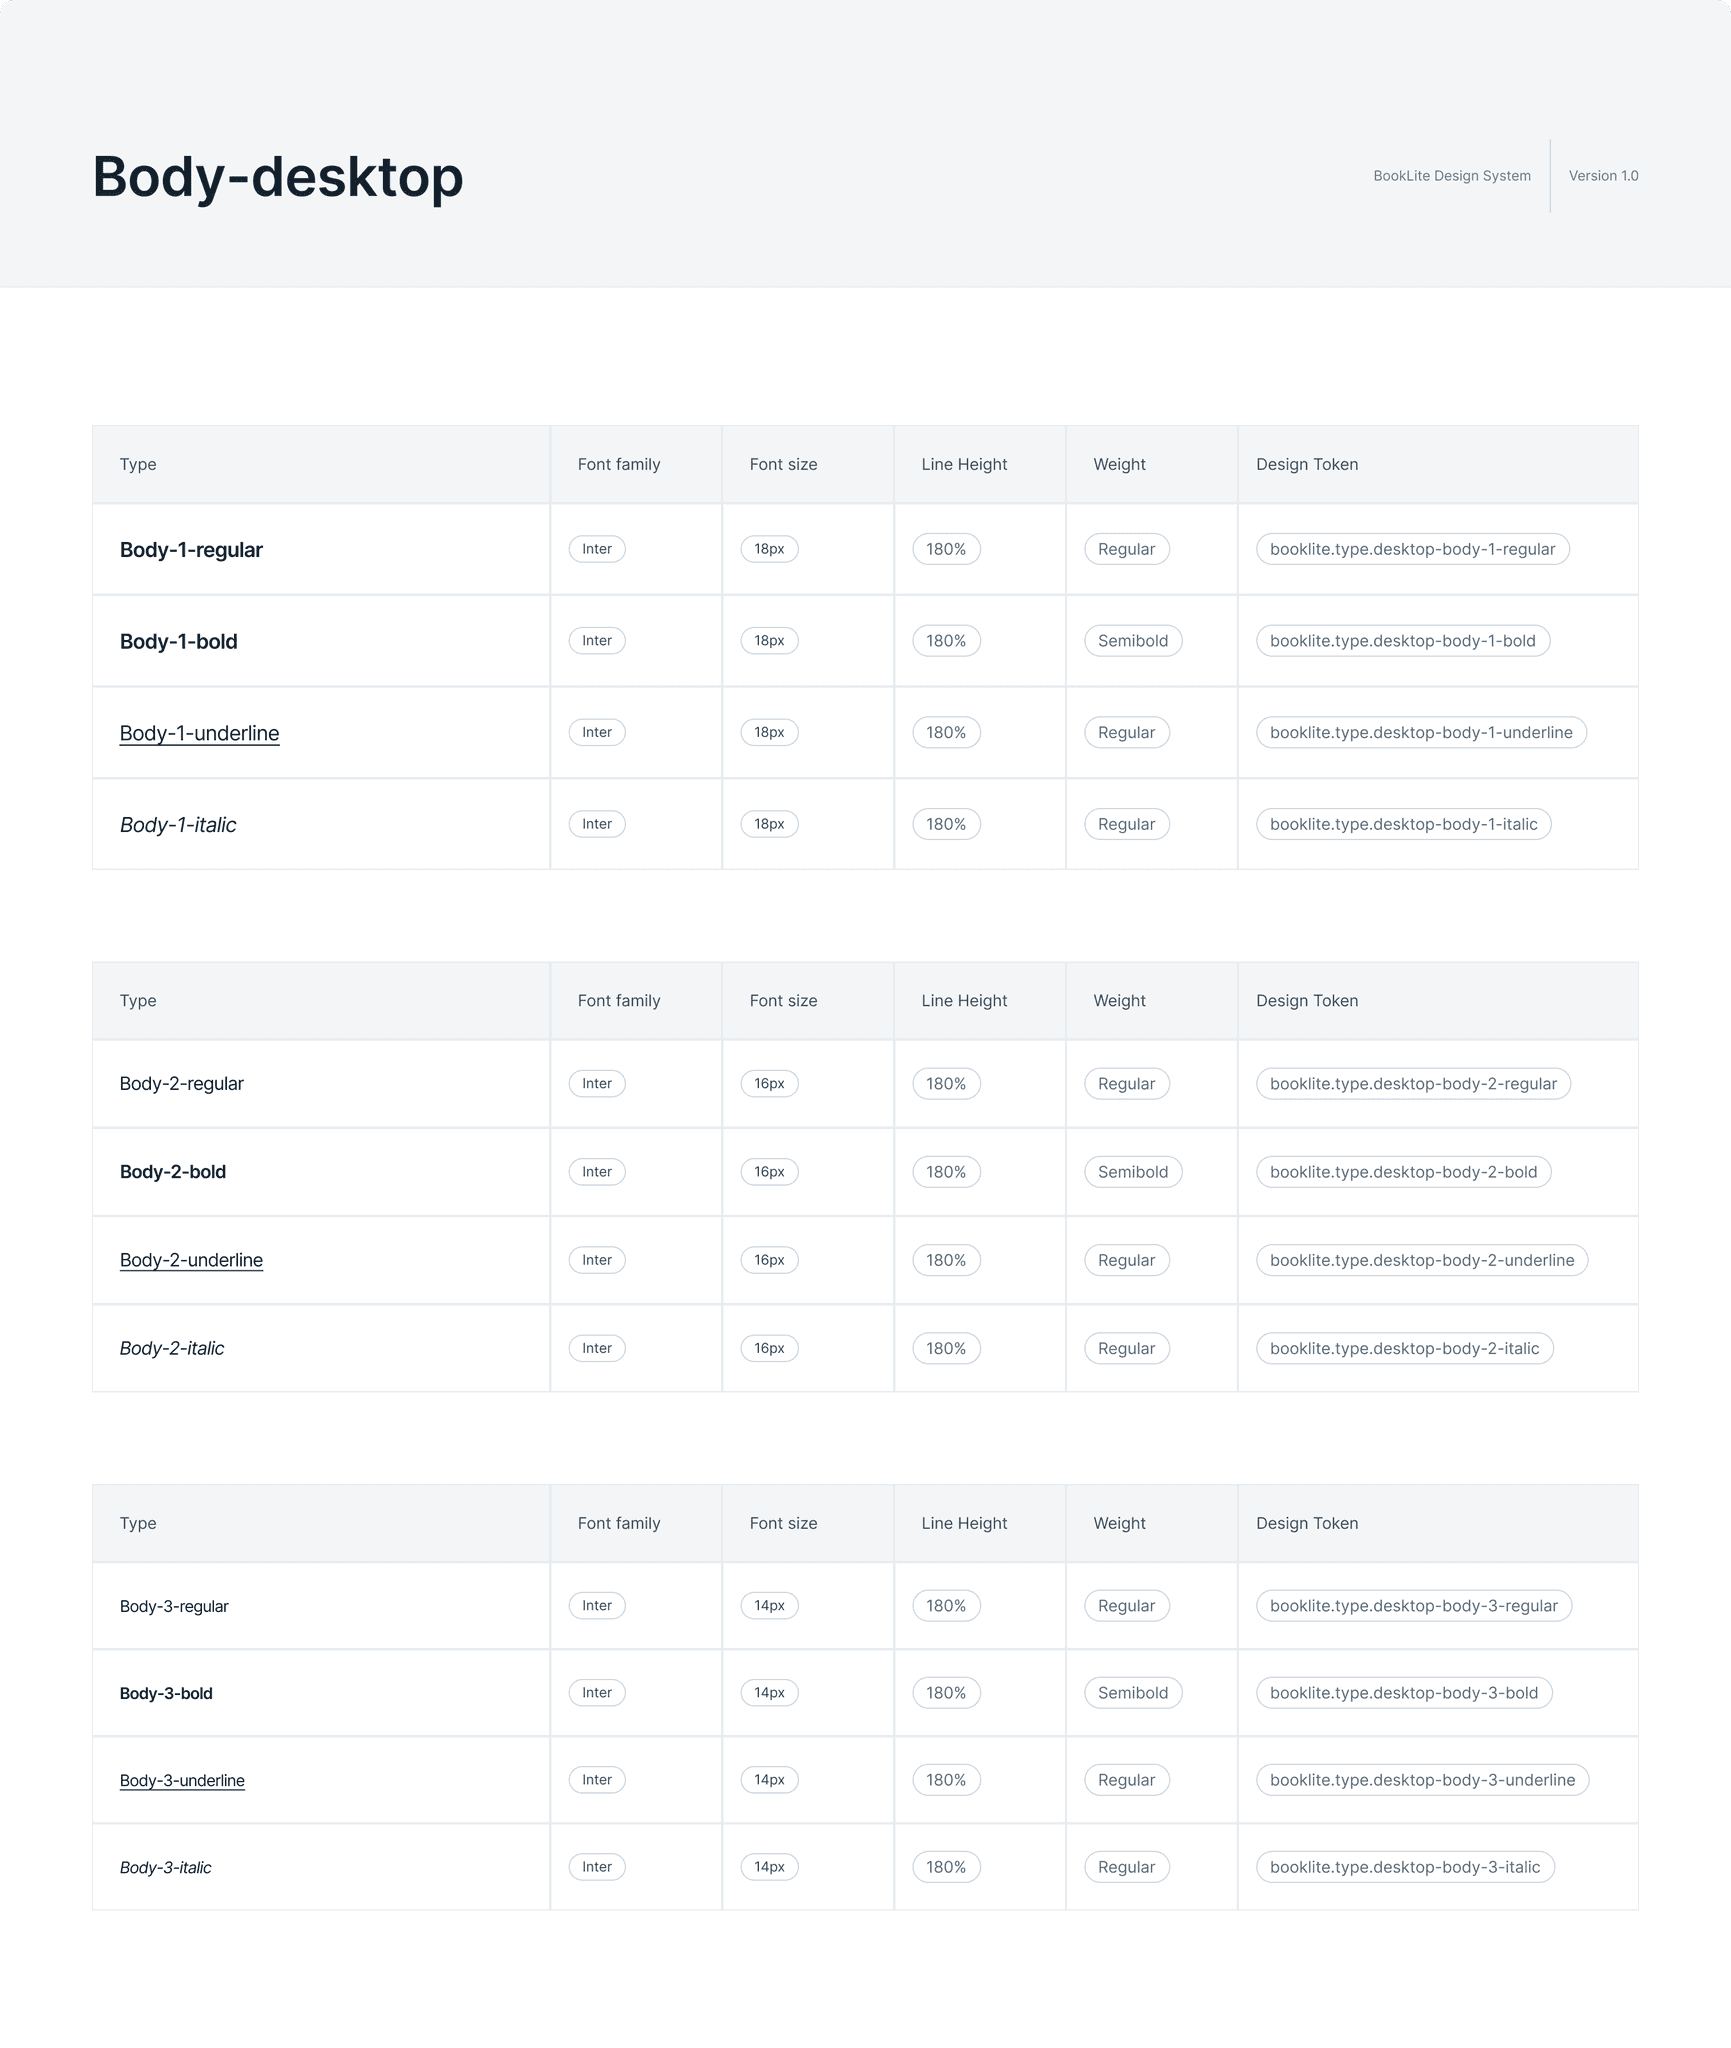
Task: Select the Body-1-bold type sample
Action: coord(178,642)
